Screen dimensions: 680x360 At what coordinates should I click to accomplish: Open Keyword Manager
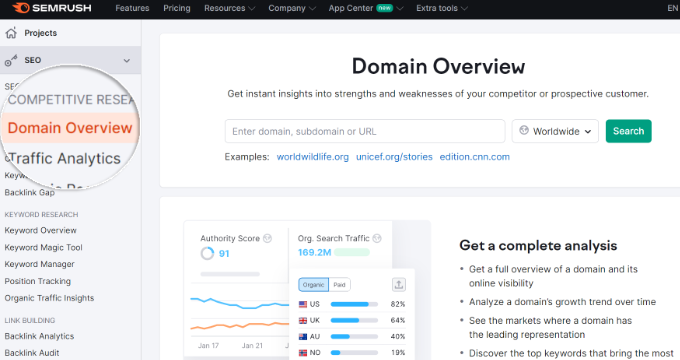[x=39, y=264]
